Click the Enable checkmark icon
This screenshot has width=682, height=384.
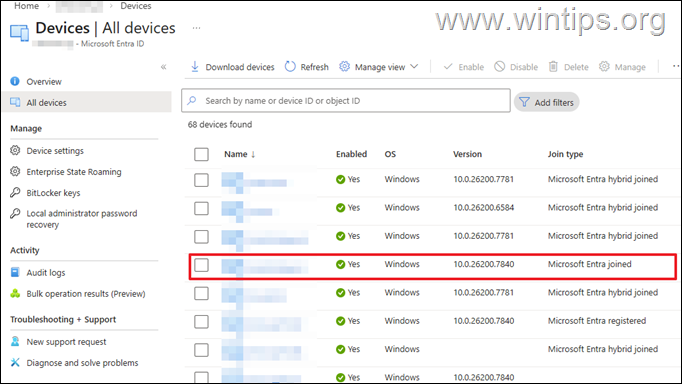click(x=448, y=67)
